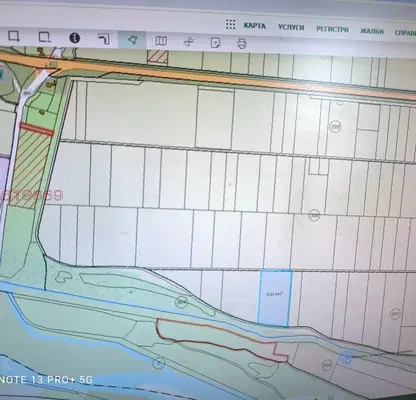This screenshot has width=416, height=400.
Task: Select the zoom-out rectangle tool
Action: [x=44, y=37]
